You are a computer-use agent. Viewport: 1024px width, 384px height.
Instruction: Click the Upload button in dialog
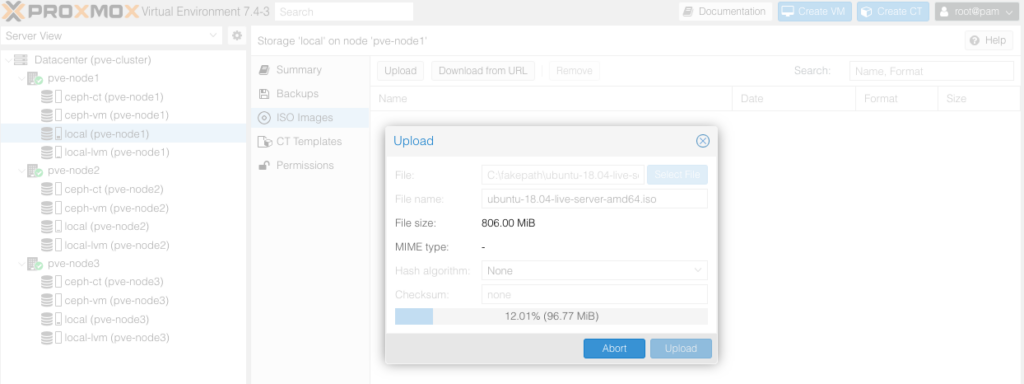click(680, 349)
